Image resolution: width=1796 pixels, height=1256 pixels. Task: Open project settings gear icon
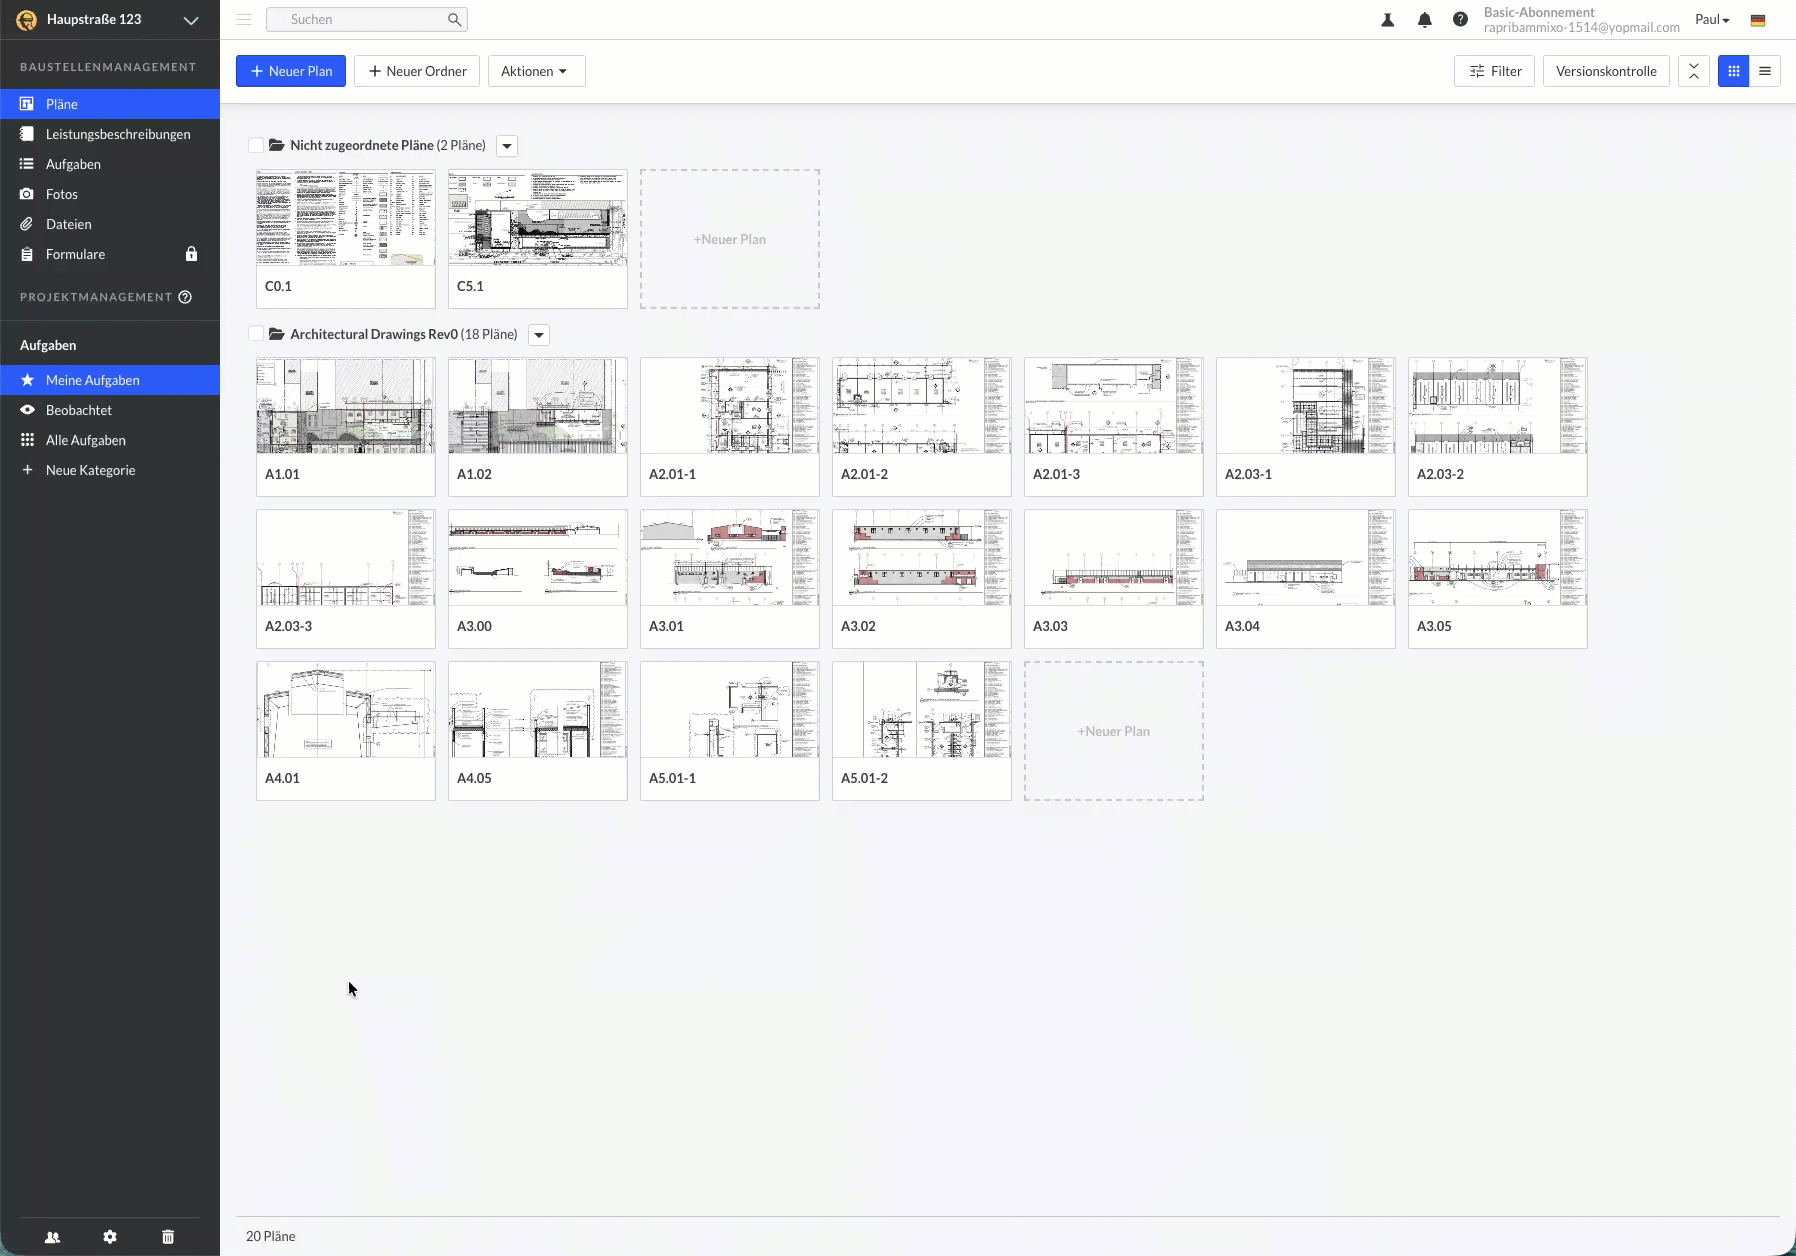110,1237
